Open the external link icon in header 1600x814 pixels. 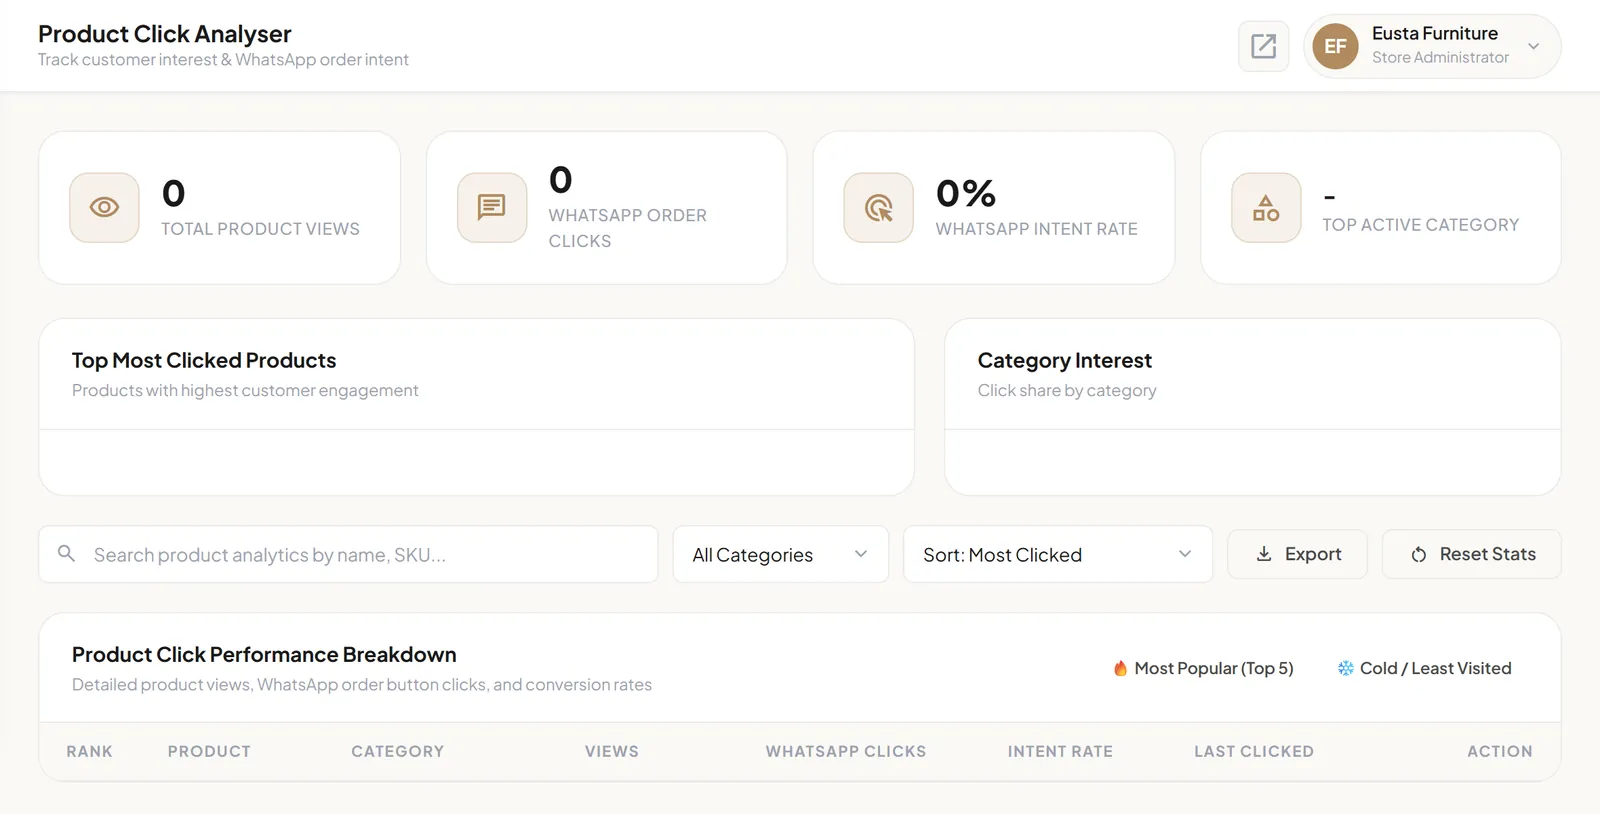[1263, 46]
